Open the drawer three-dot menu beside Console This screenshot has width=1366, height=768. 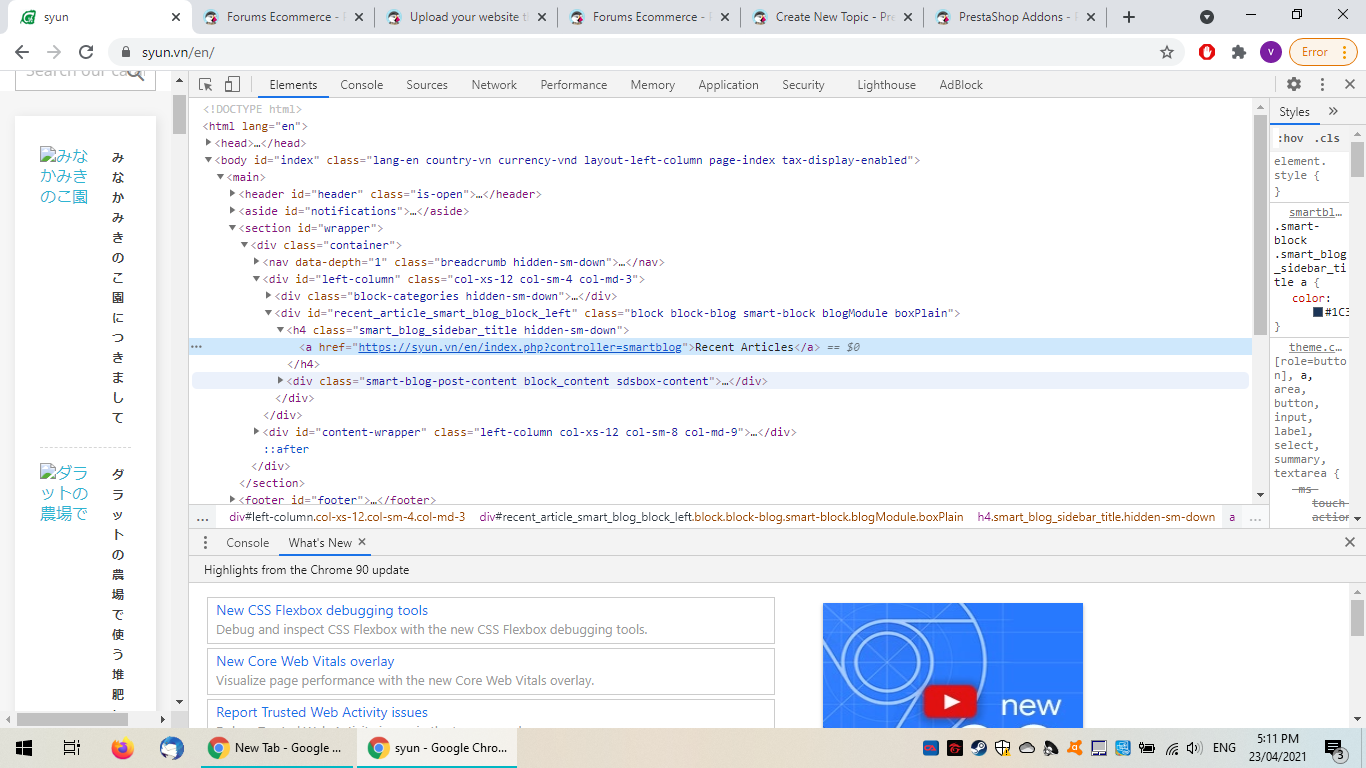pyautogui.click(x=206, y=542)
